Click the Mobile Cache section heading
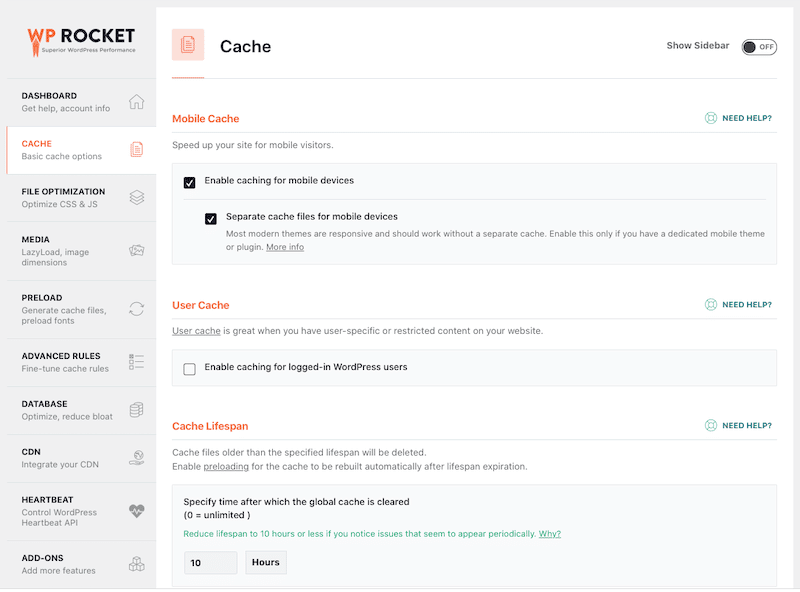Screen dimensions: 800x592 click(x=206, y=119)
